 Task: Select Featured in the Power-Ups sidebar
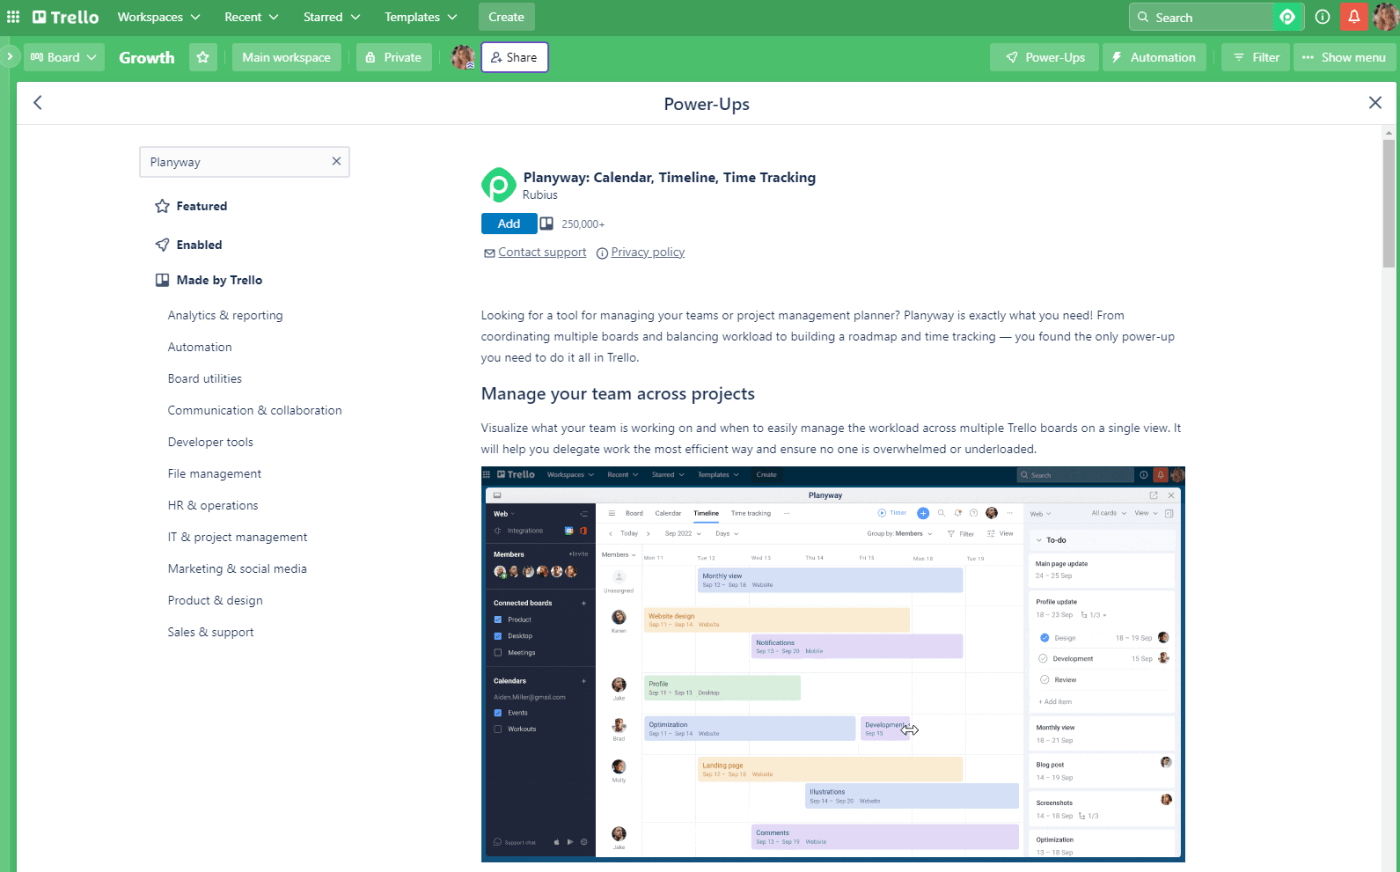tap(202, 205)
